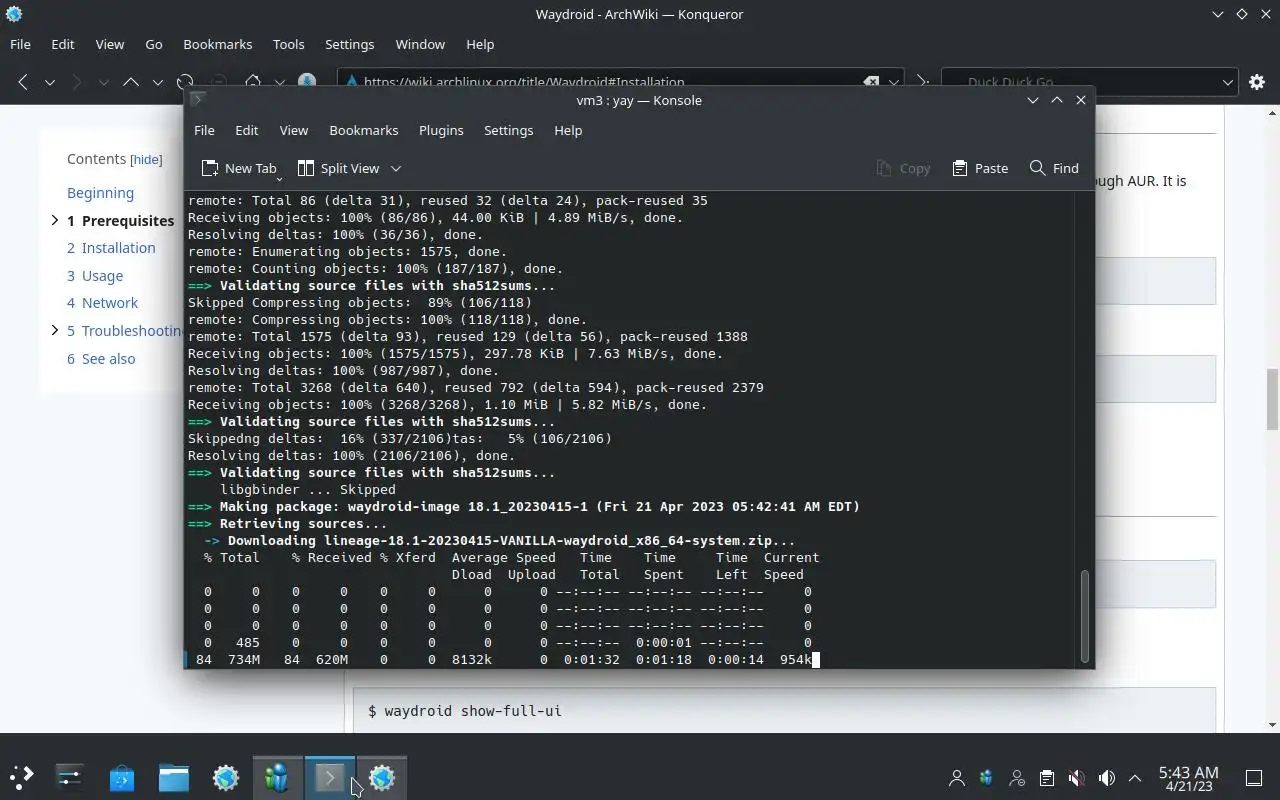The height and width of the screenshot is (800, 1280).
Task: Open Konsole Help menu
Action: (568, 130)
